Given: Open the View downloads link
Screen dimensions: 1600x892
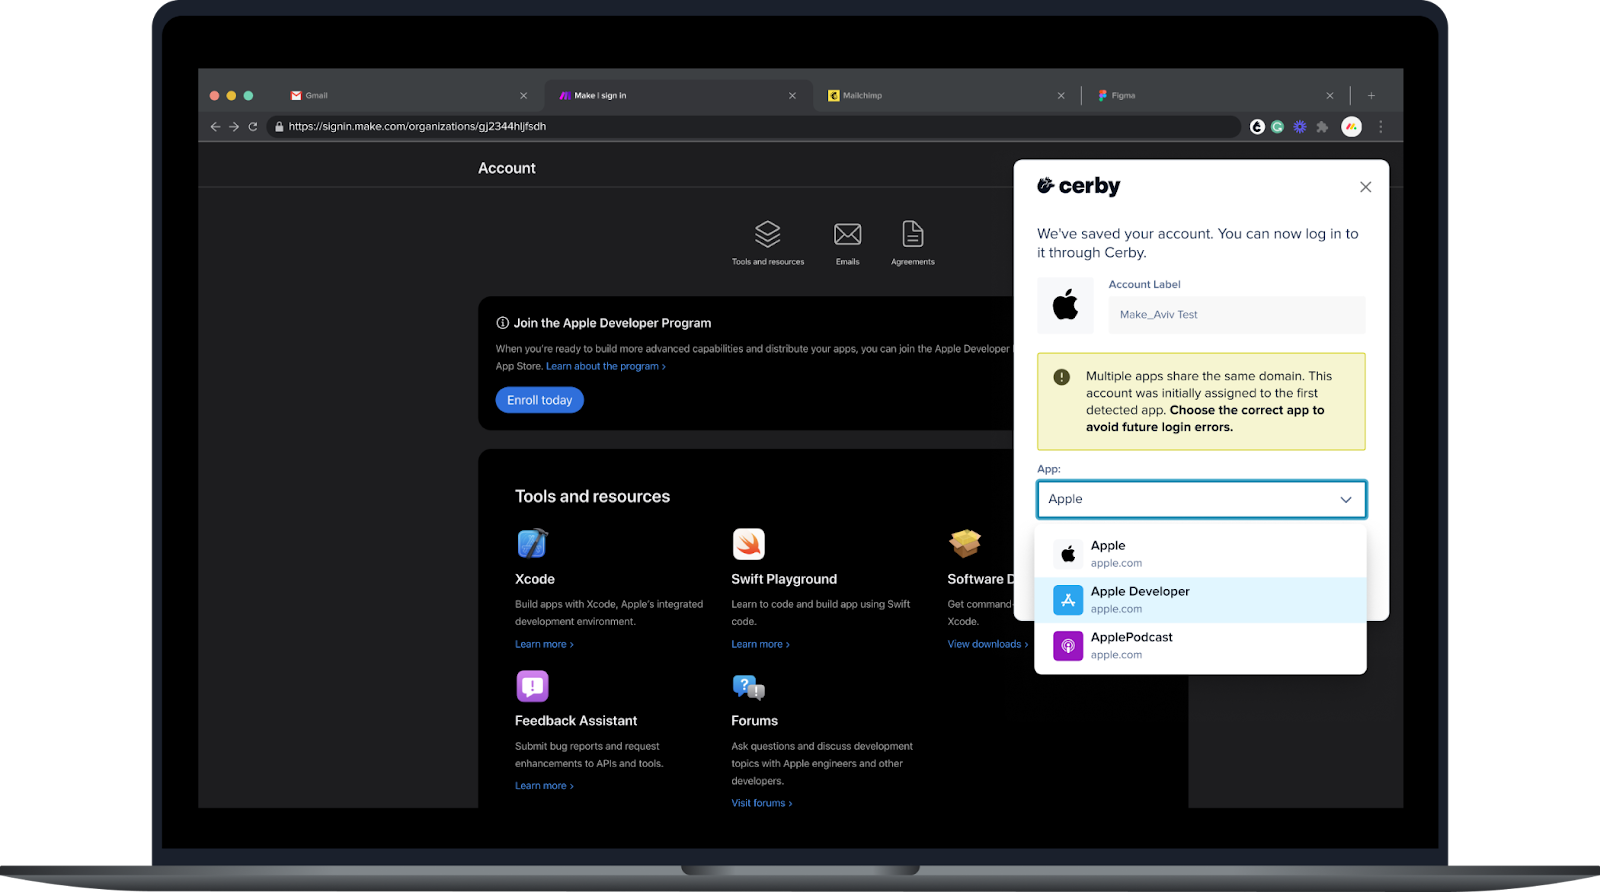Looking at the screenshot, I should 987,644.
